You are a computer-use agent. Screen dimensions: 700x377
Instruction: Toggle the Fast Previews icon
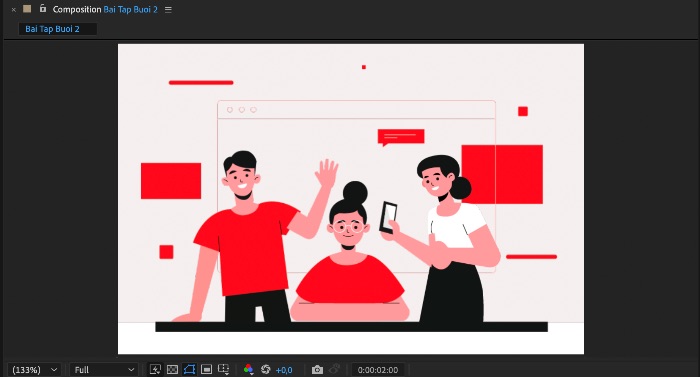click(155, 369)
